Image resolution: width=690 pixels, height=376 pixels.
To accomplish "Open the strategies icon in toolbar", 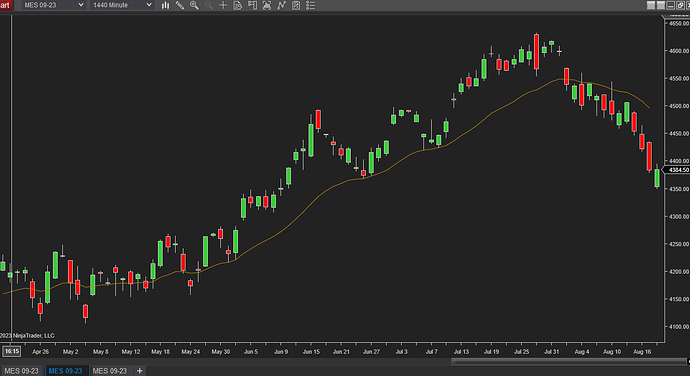I will [281, 5].
